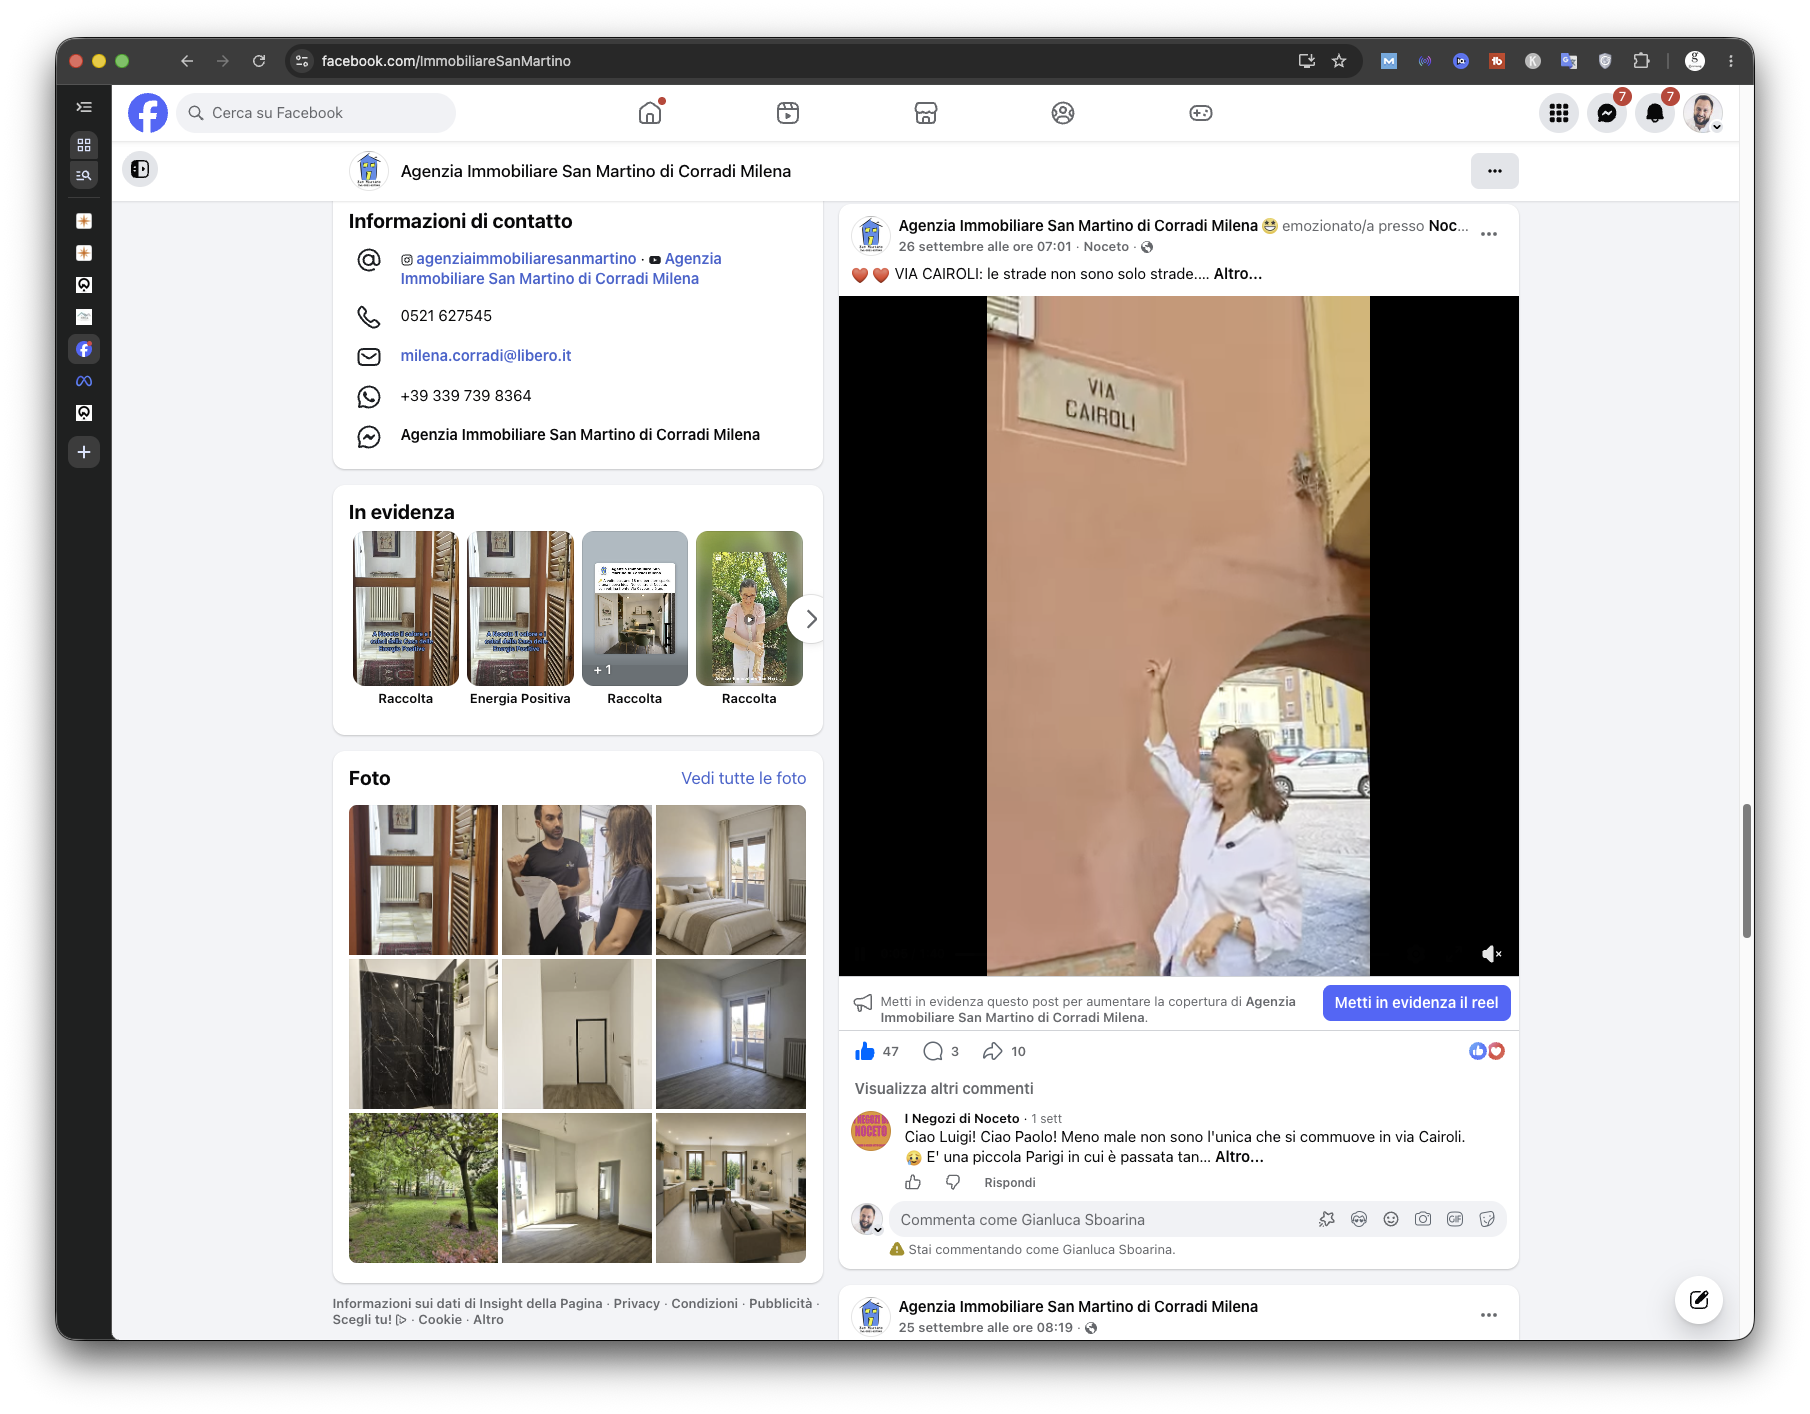Open the bedroom photo thumbnail in Foto

(x=731, y=880)
